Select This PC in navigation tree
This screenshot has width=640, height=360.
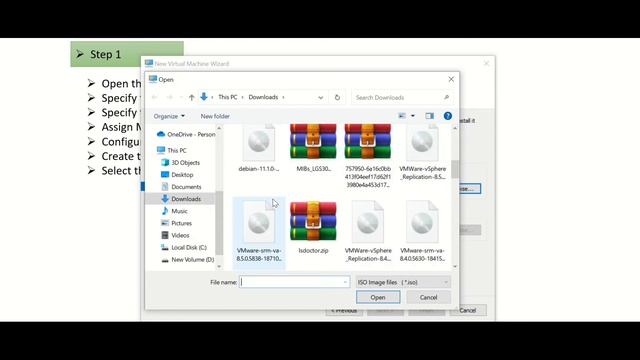pos(172,150)
